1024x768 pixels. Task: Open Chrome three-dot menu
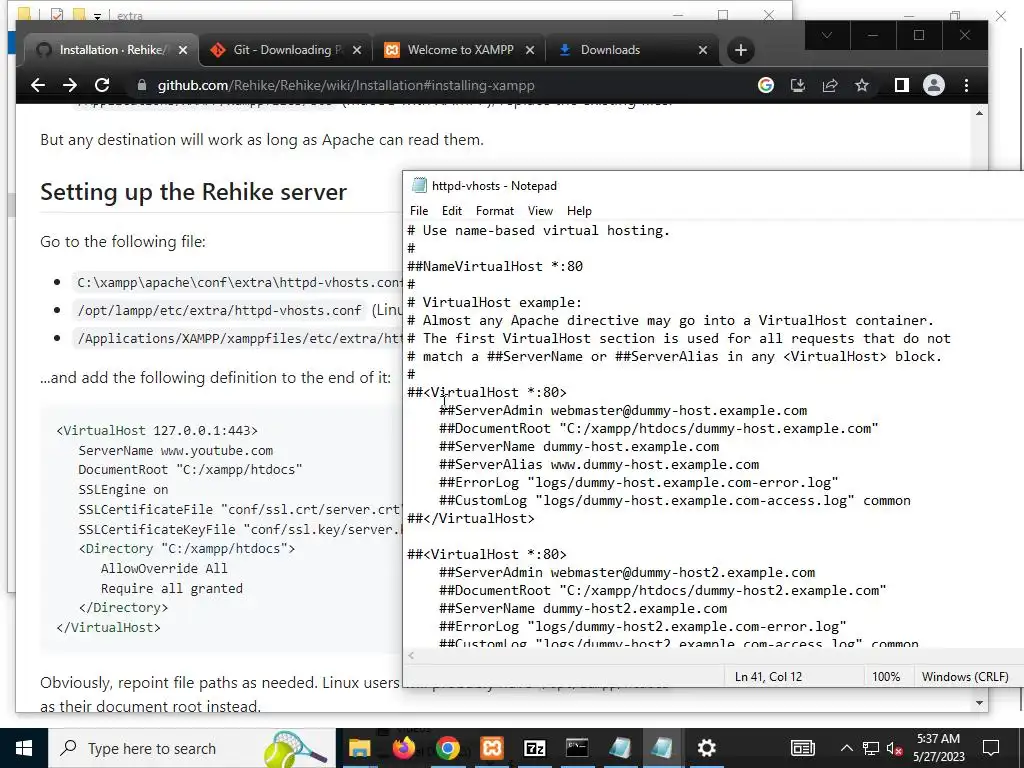tap(967, 85)
